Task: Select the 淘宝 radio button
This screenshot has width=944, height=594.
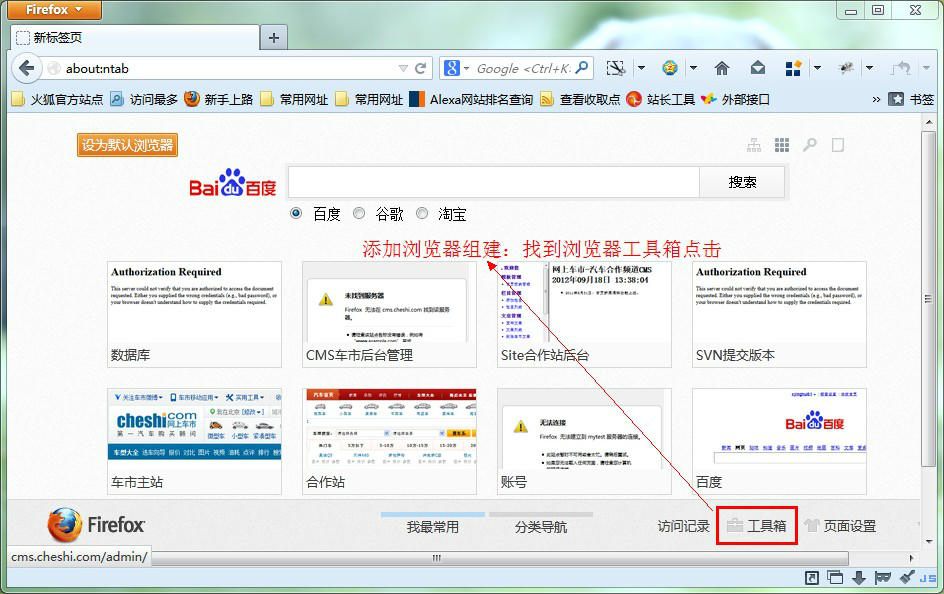Action: pos(422,213)
